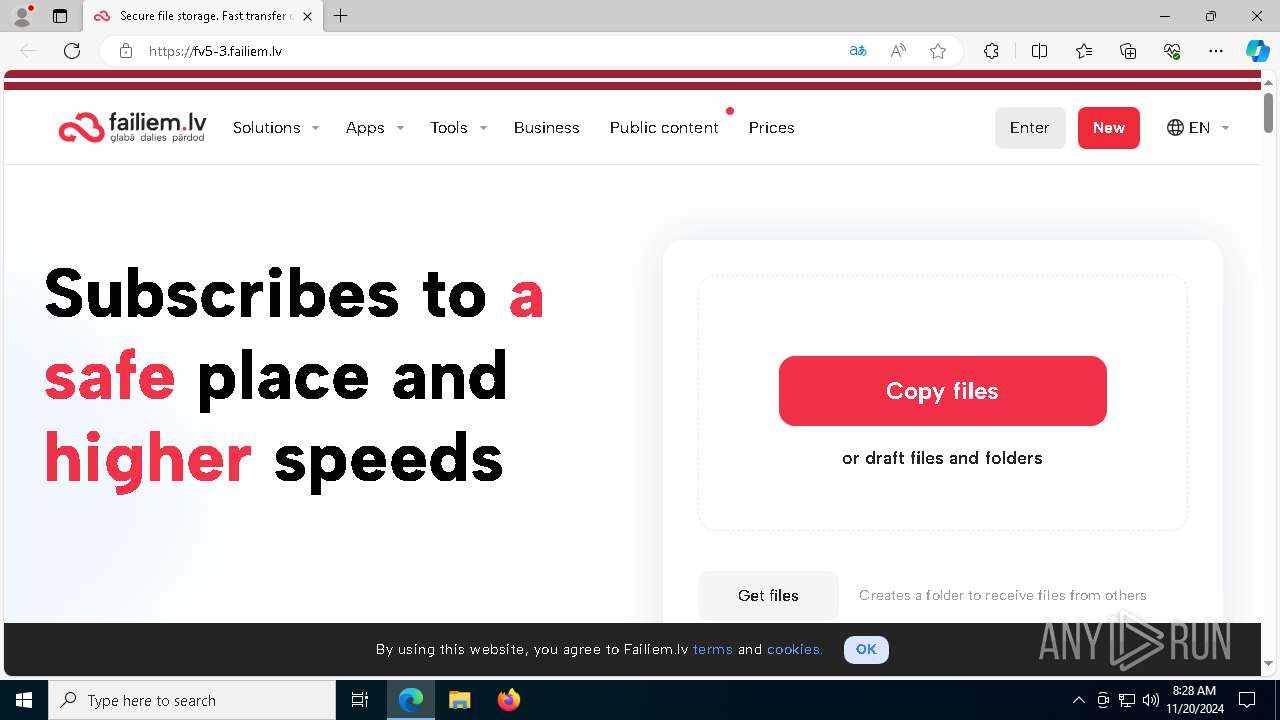Open the browser profile icon
The height and width of the screenshot is (720, 1280).
pyautogui.click(x=22, y=16)
